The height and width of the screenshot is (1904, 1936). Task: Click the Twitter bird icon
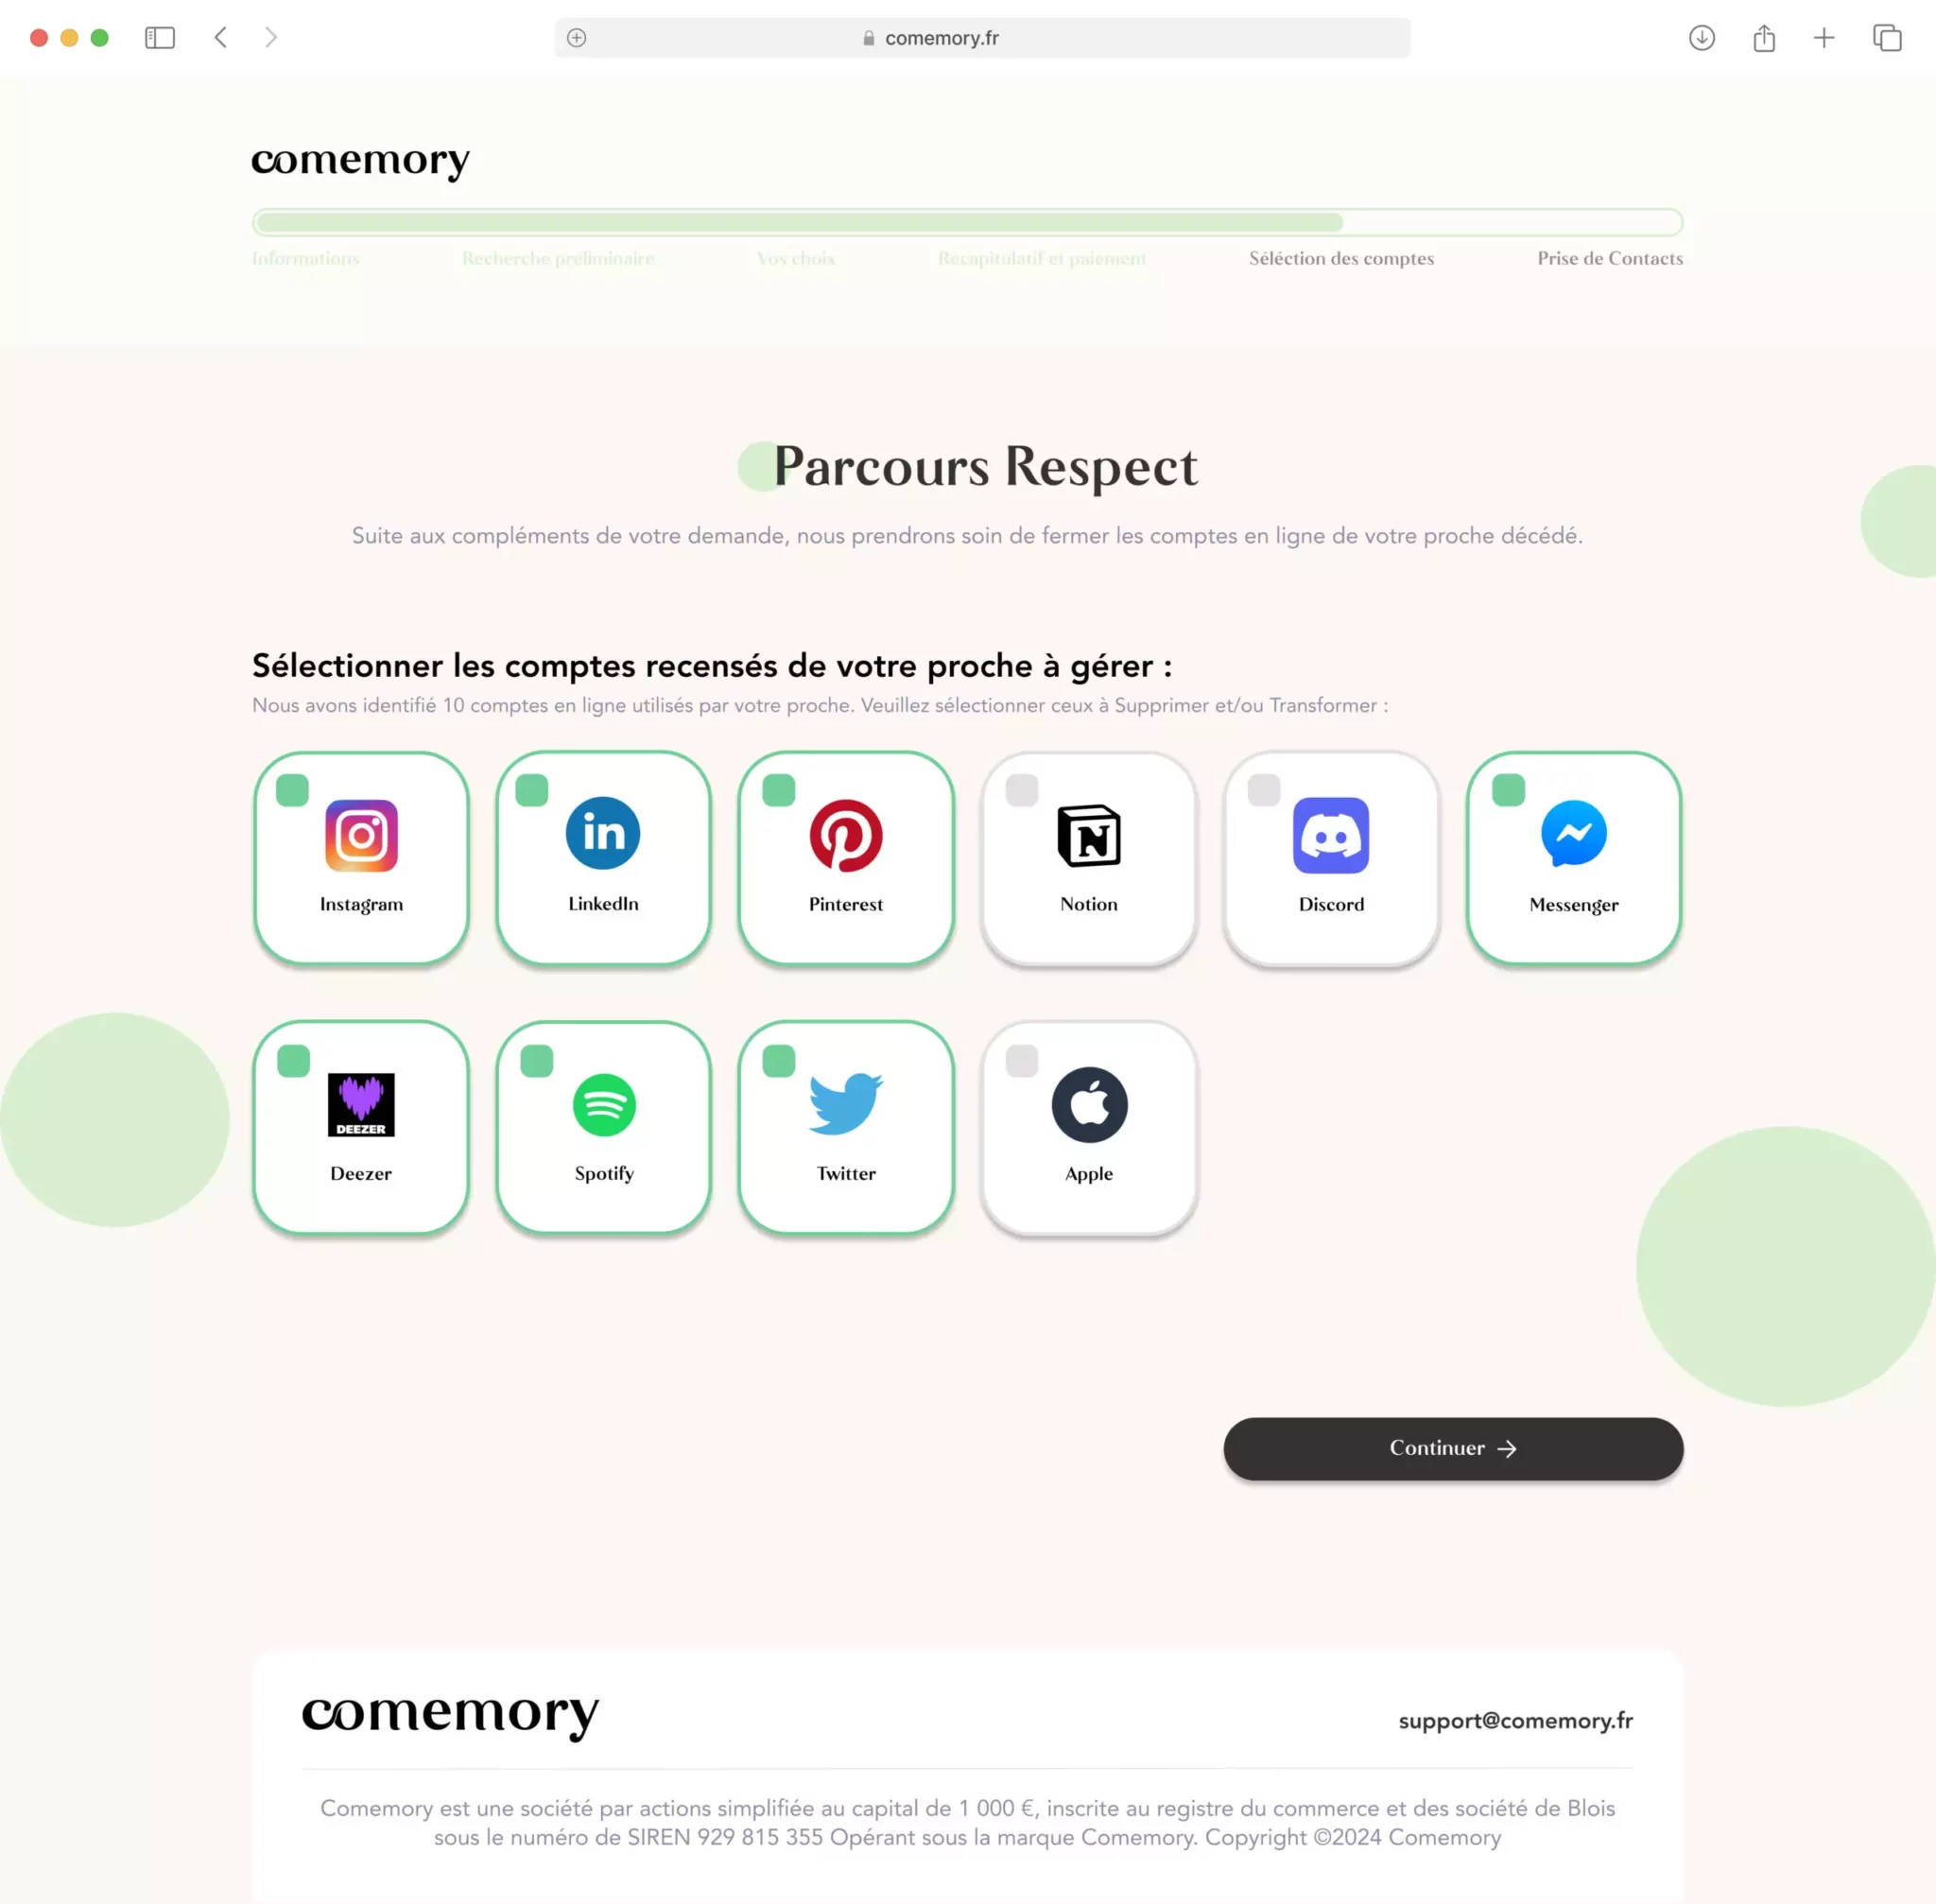[x=846, y=1104]
